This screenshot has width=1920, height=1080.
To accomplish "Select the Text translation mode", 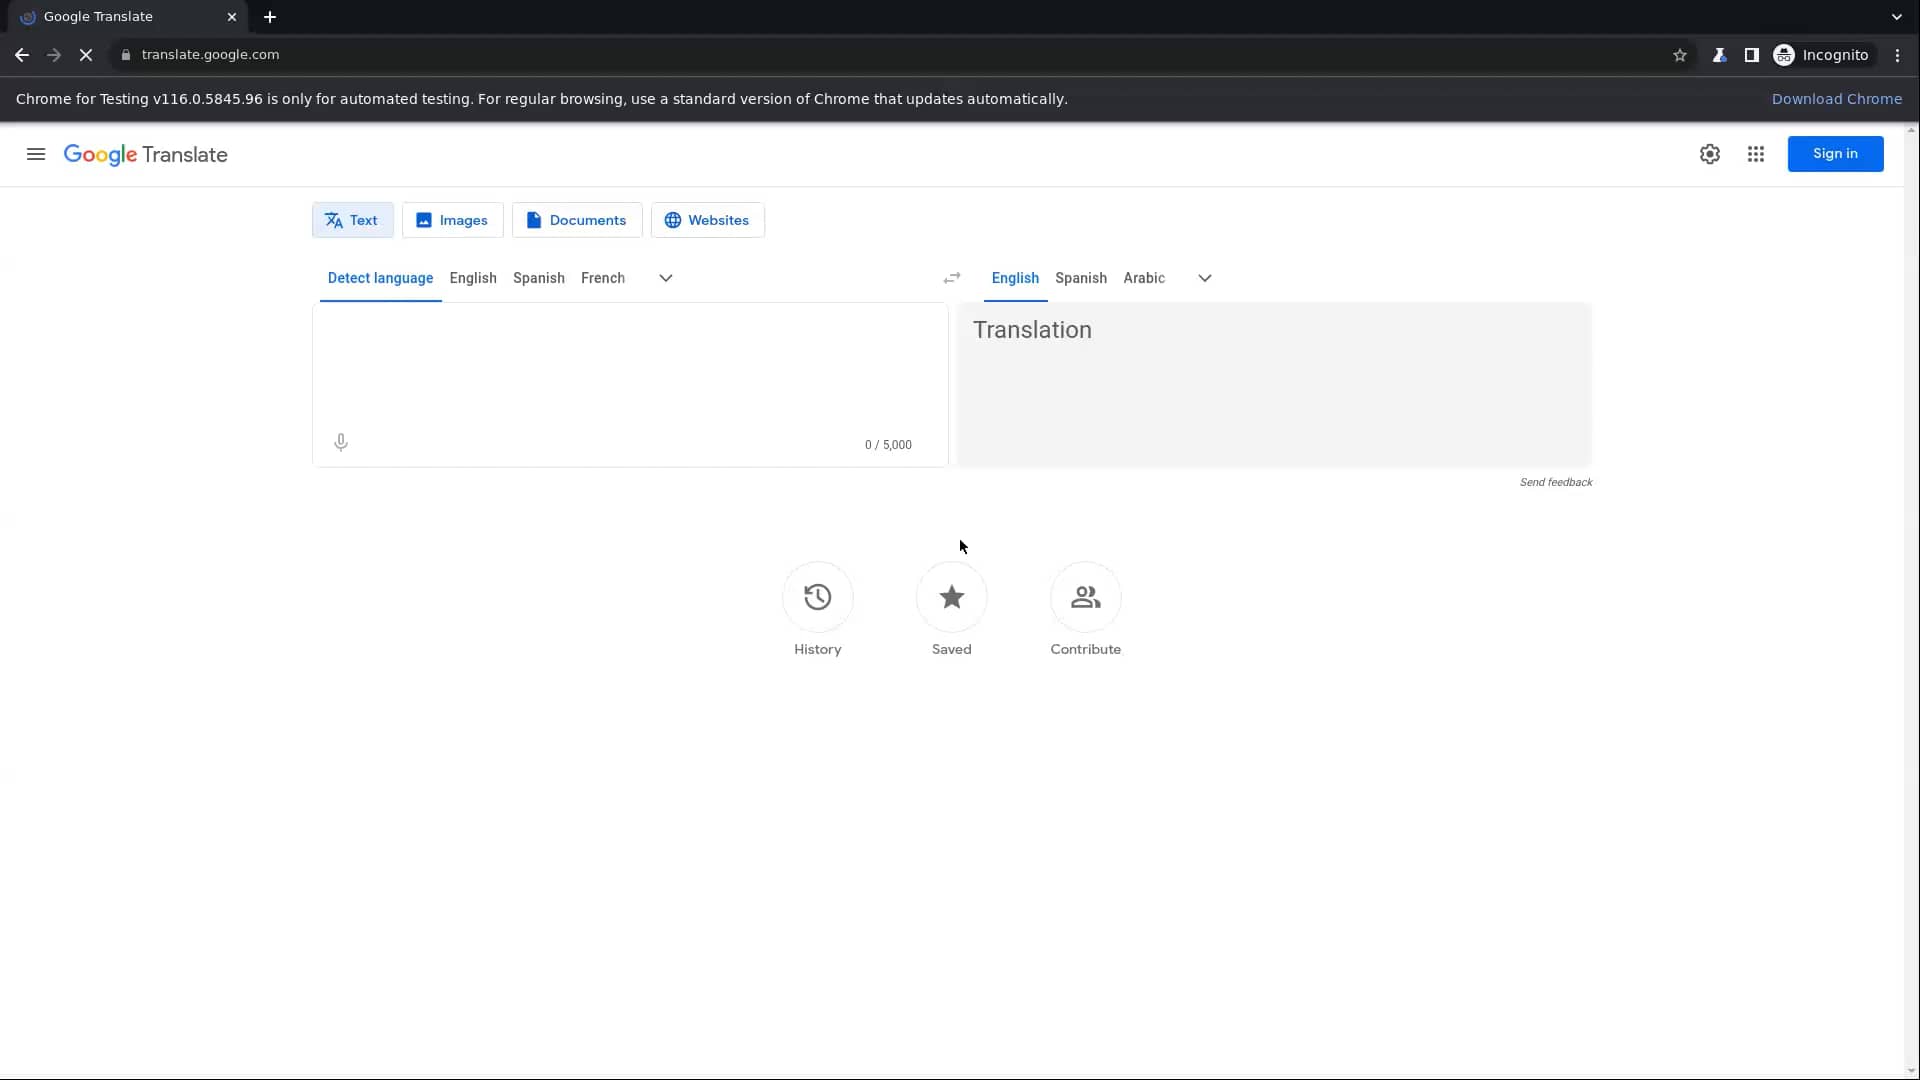I will click(352, 220).
